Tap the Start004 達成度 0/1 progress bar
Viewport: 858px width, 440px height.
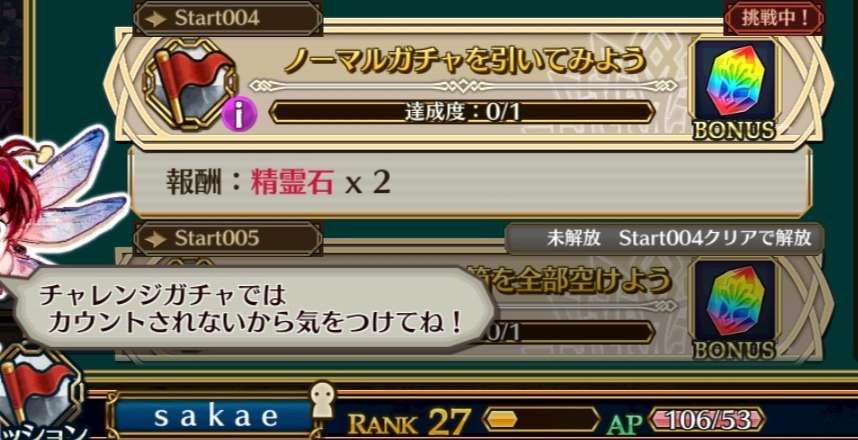point(462,112)
